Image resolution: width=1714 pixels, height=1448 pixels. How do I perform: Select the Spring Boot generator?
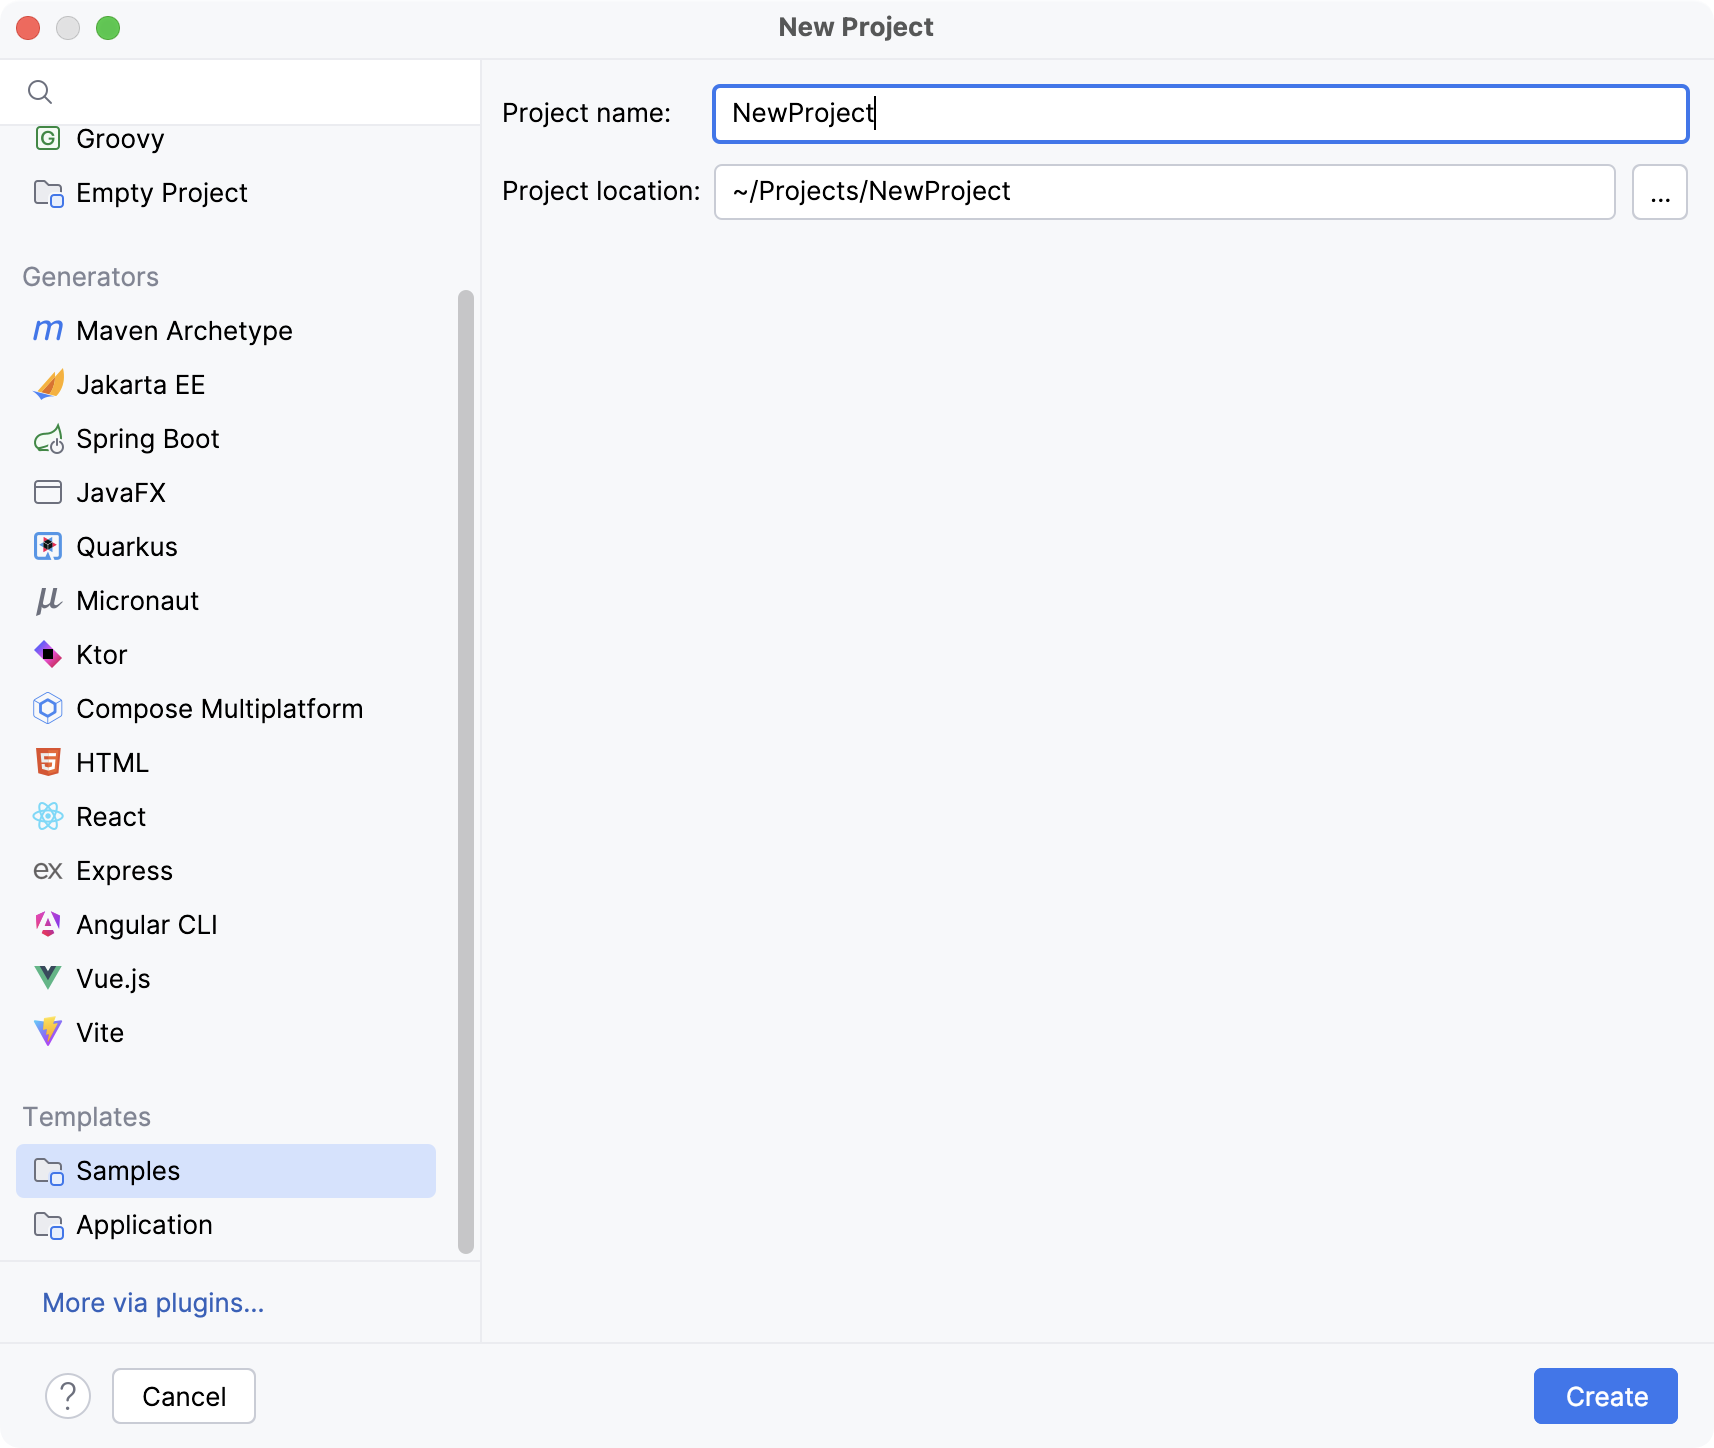(147, 438)
